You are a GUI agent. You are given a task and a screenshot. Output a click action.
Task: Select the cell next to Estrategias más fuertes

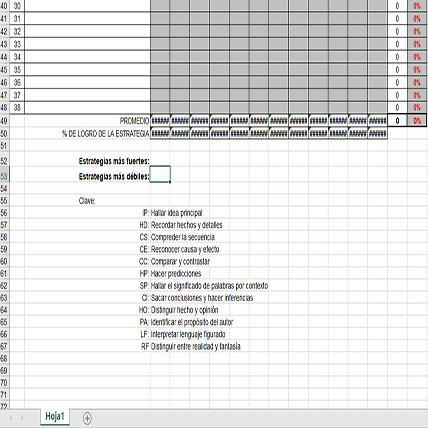click(x=160, y=161)
